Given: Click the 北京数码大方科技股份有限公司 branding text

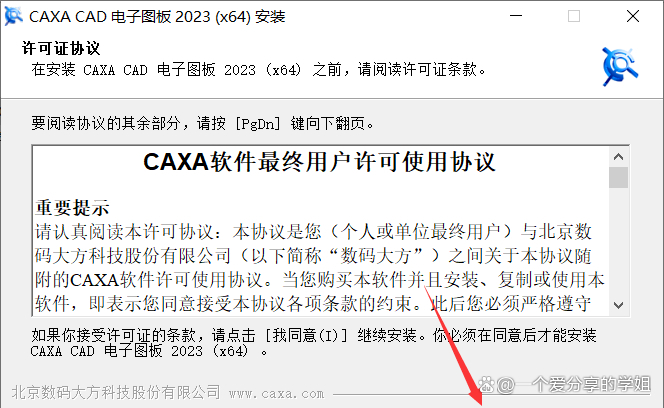Looking at the screenshot, I should coord(116,392).
